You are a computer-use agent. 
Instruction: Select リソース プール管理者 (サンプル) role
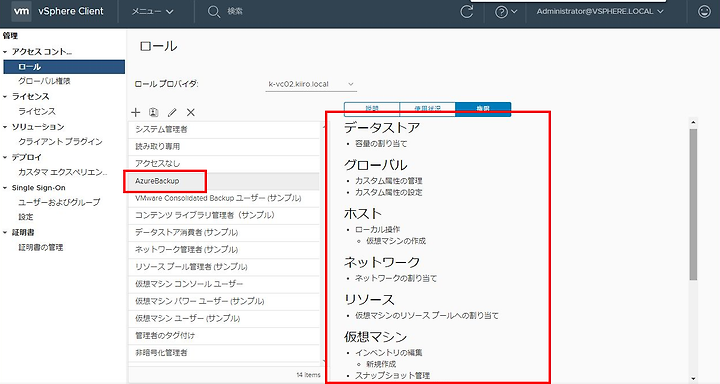click(x=224, y=267)
